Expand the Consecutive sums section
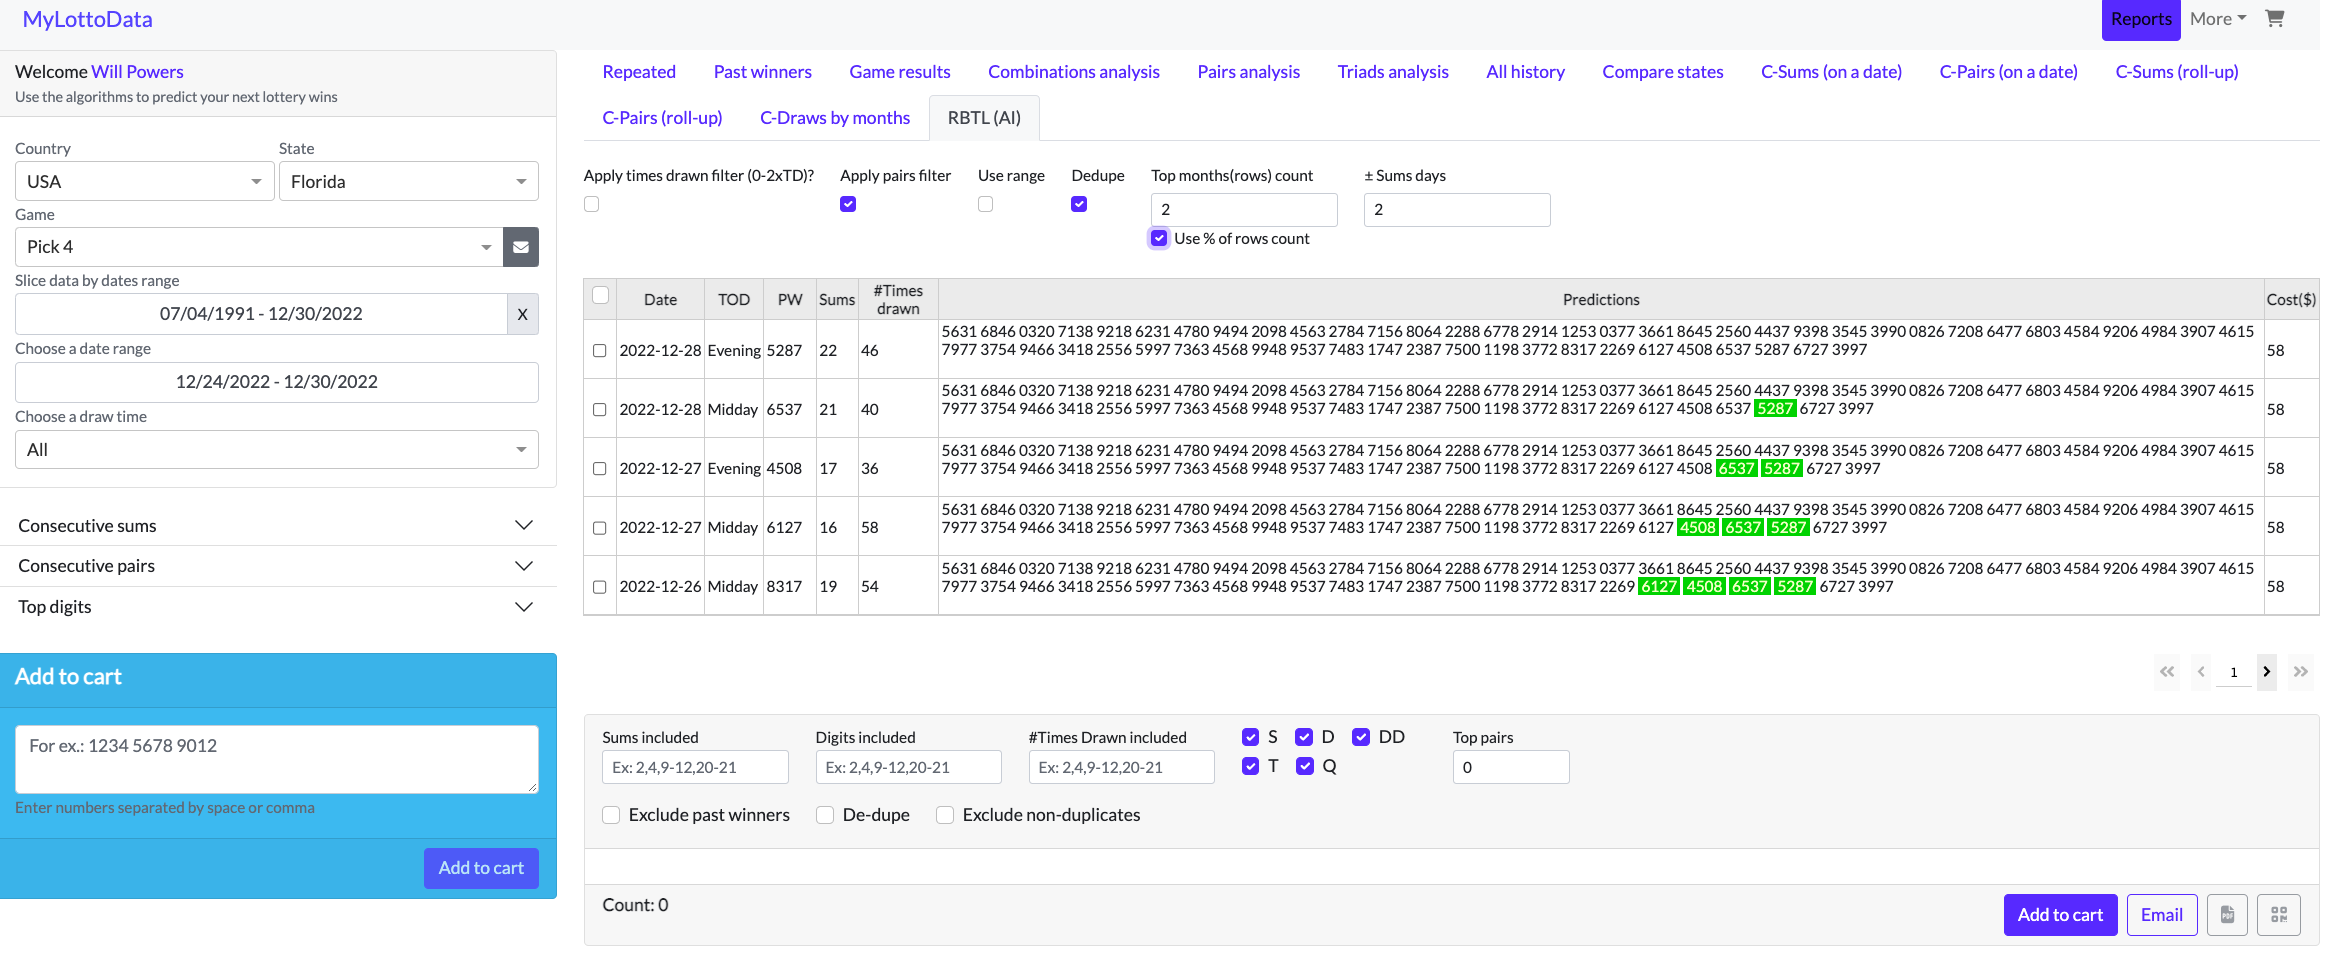 click(277, 526)
